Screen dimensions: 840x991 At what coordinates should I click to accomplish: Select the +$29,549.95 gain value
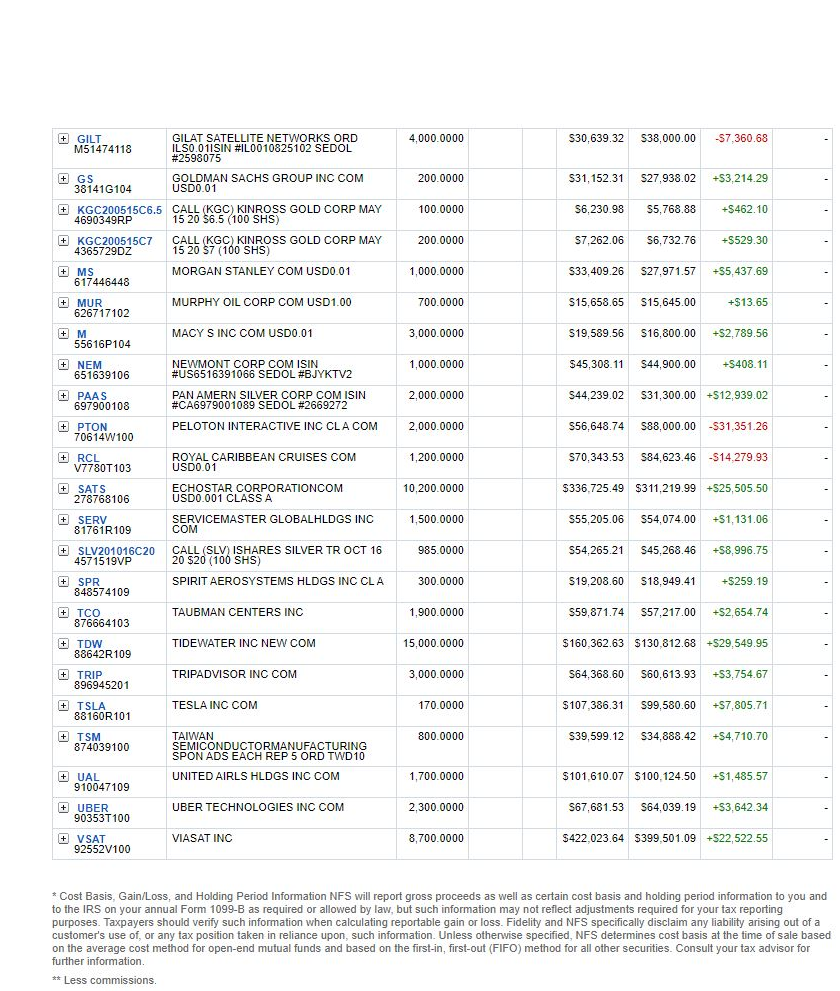pyautogui.click(x=737, y=643)
